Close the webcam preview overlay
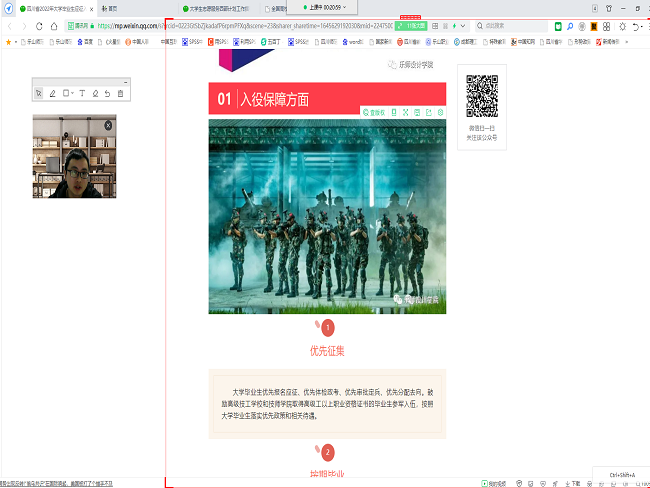This screenshot has height=488, width=650. pos(108,125)
